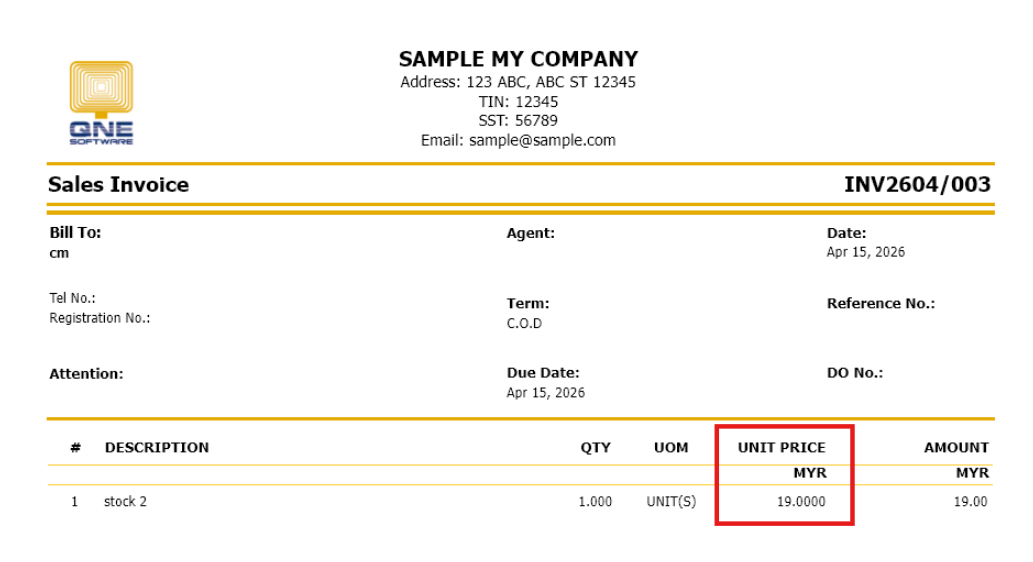Screen dimensions: 1033x562
Task: Select the stock 2 line item
Action: tap(125, 502)
